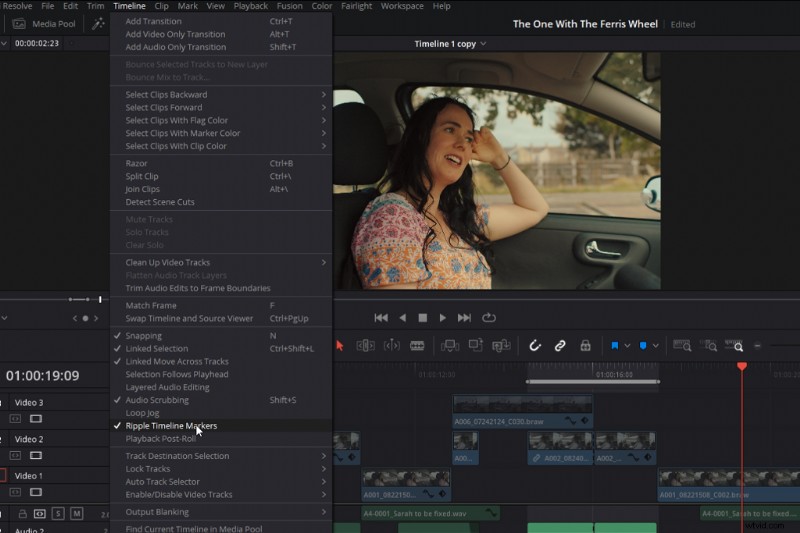This screenshot has height=533, width=800.
Task: Open the Timeline 1 copy dropdown
Action: click(x=450, y=44)
